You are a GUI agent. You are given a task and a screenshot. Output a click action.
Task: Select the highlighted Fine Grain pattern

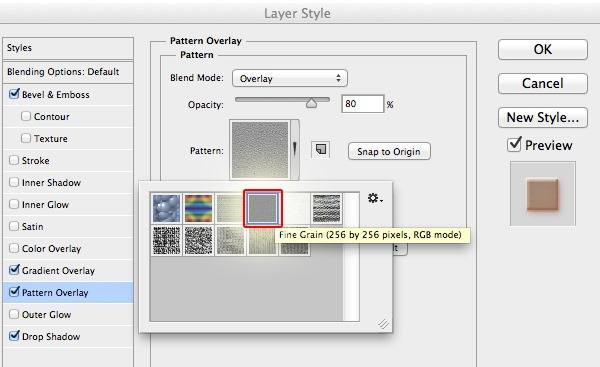pos(262,209)
